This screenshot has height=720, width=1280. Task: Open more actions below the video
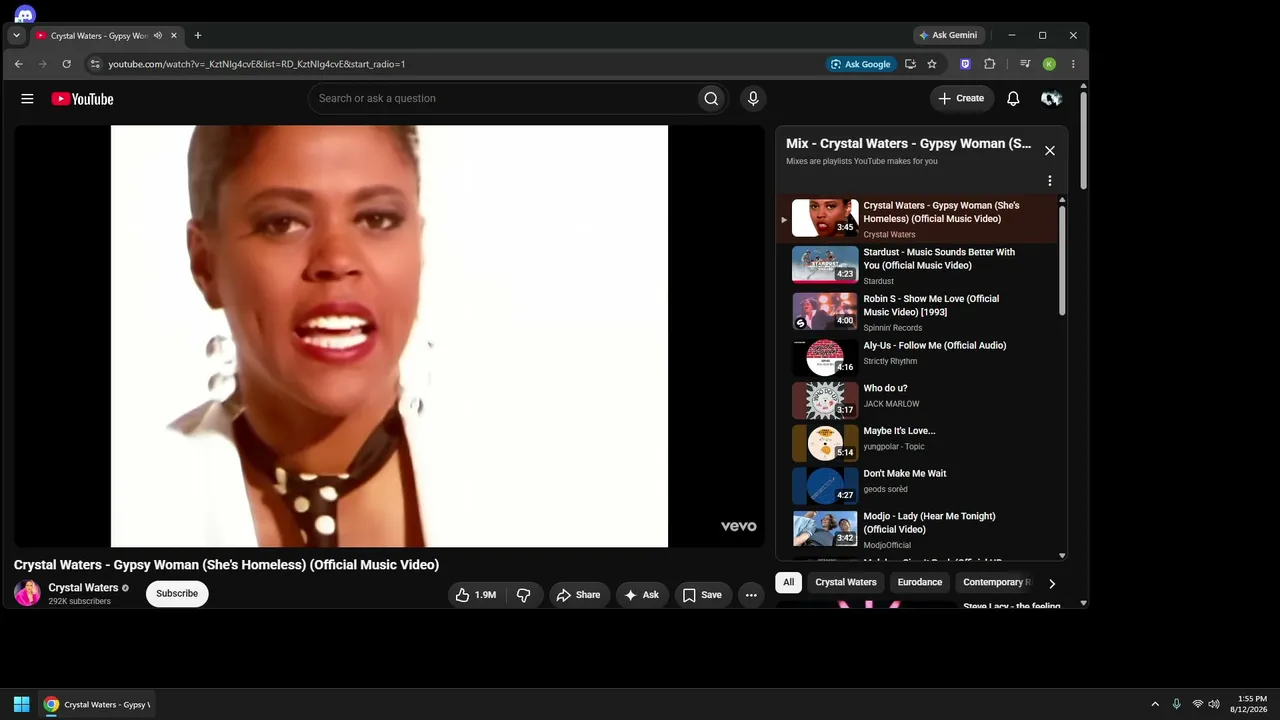(x=751, y=595)
